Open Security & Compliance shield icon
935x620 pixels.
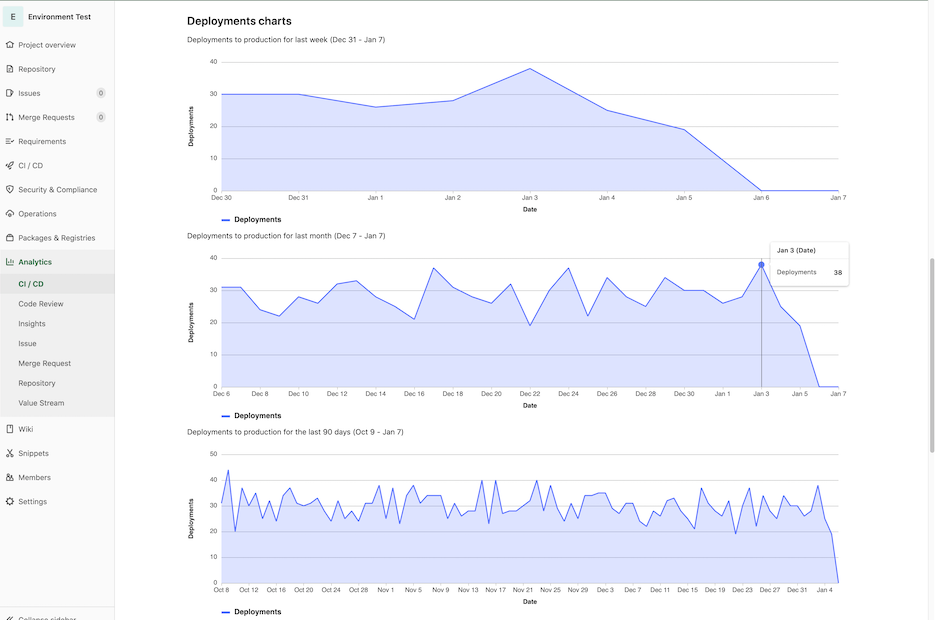click(x=10, y=189)
